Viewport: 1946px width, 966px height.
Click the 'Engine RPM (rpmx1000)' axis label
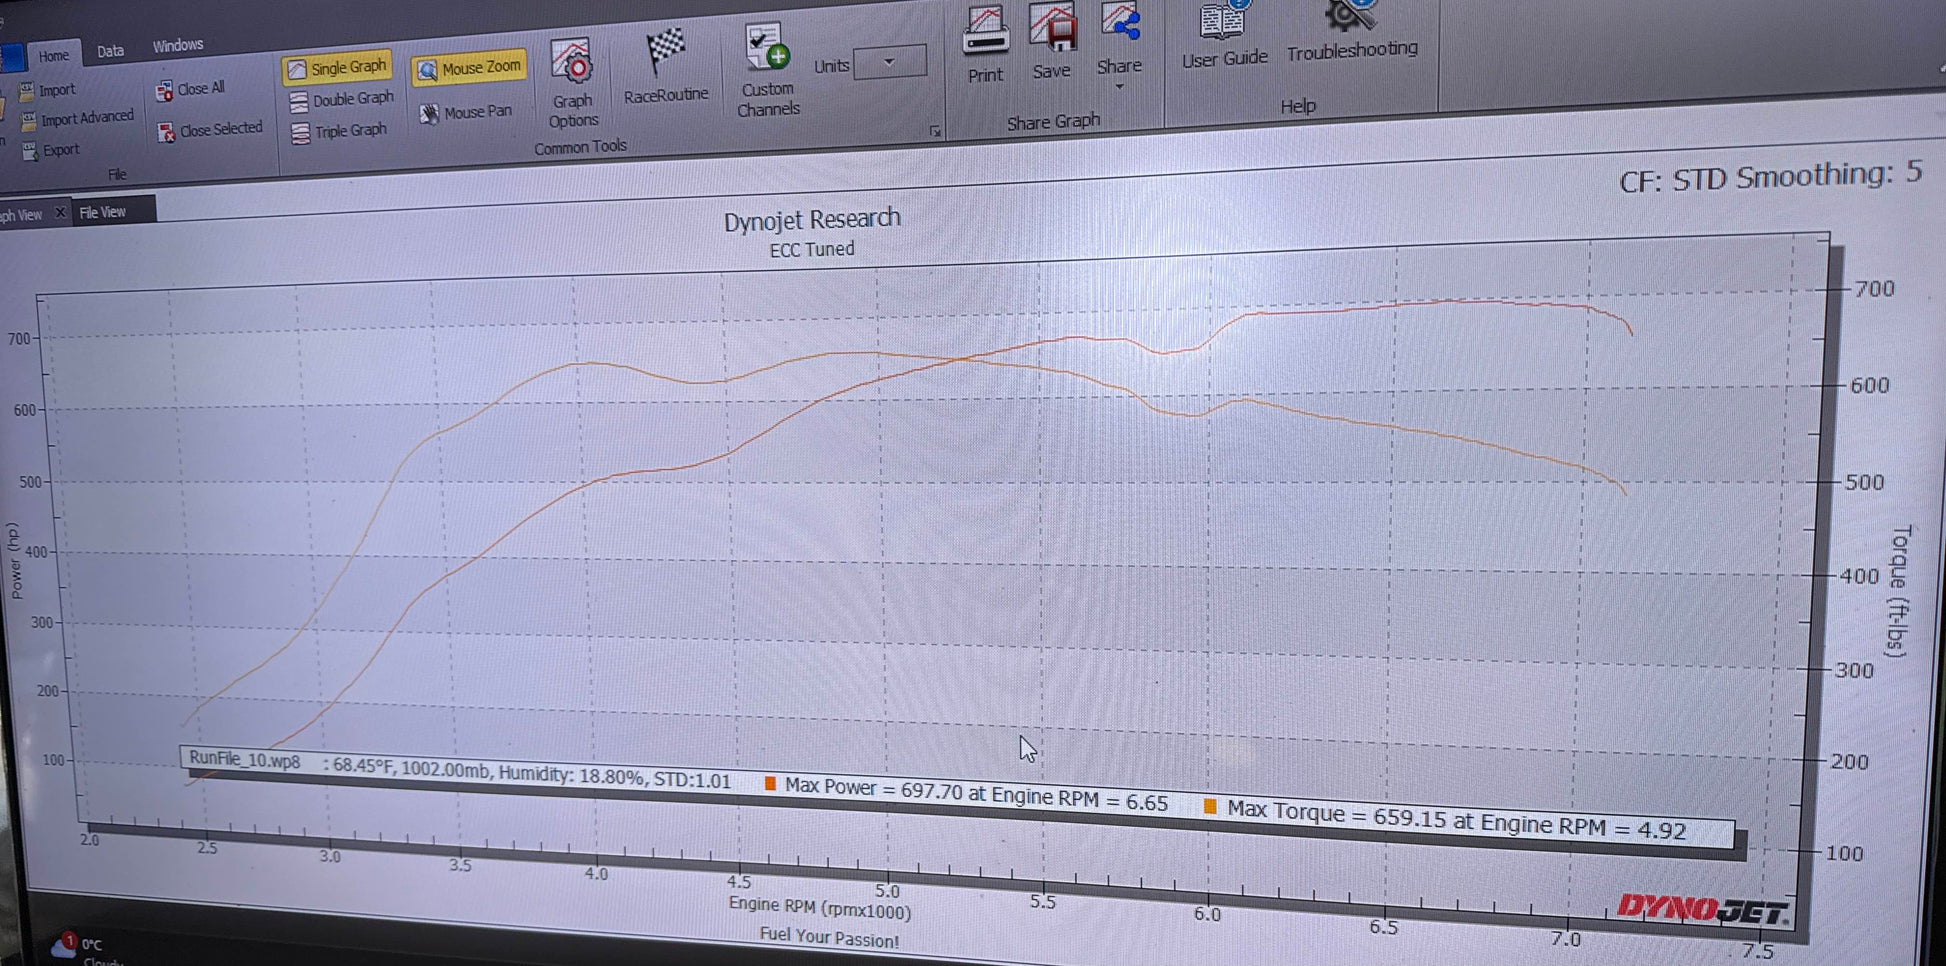[x=820, y=908]
